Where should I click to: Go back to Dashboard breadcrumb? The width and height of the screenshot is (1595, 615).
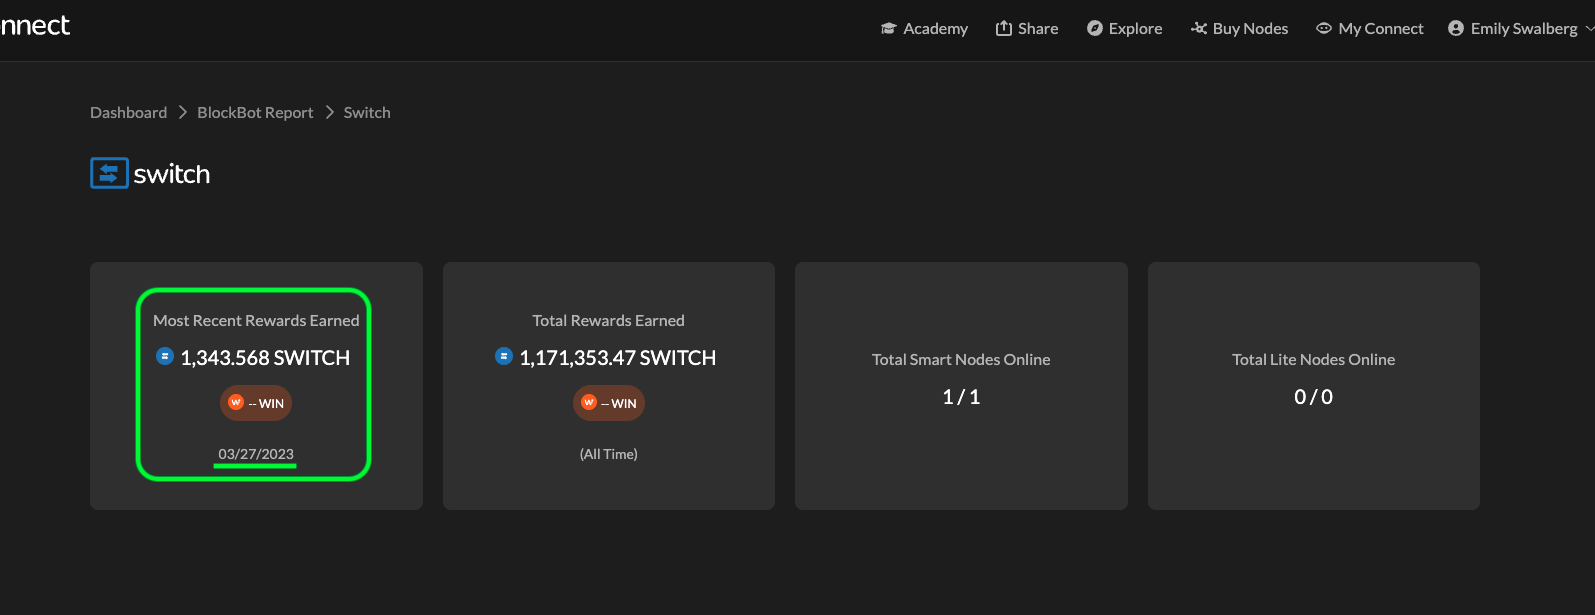click(x=129, y=113)
